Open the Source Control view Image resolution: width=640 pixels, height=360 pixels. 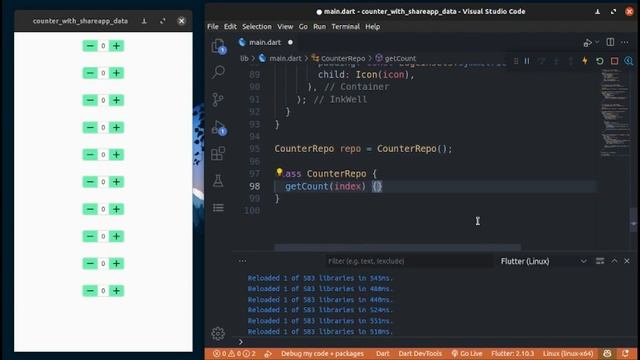[218, 99]
